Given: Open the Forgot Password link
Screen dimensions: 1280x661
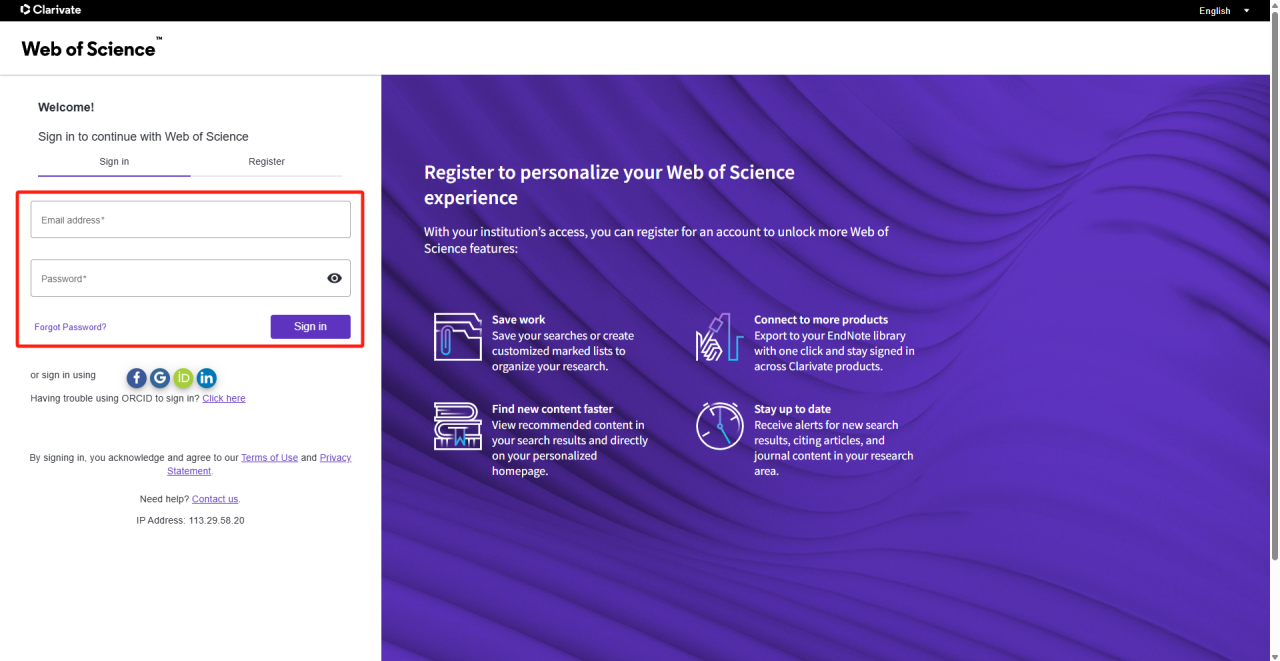Looking at the screenshot, I should [x=70, y=327].
